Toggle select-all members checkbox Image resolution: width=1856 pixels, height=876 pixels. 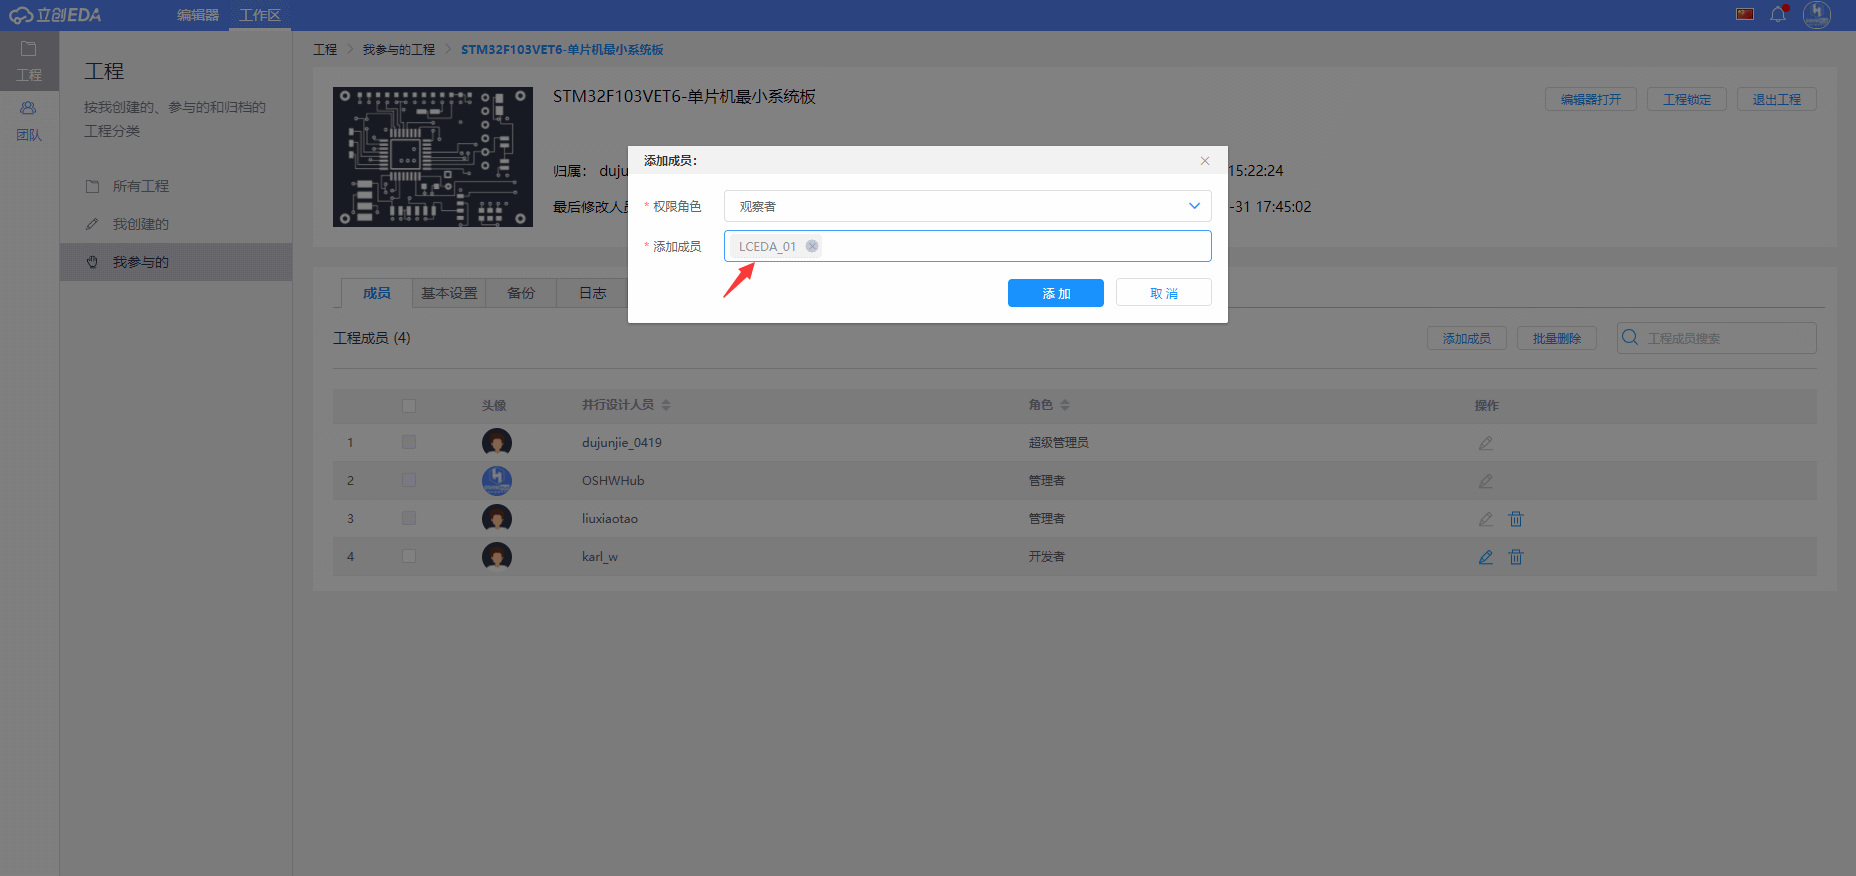(x=409, y=406)
